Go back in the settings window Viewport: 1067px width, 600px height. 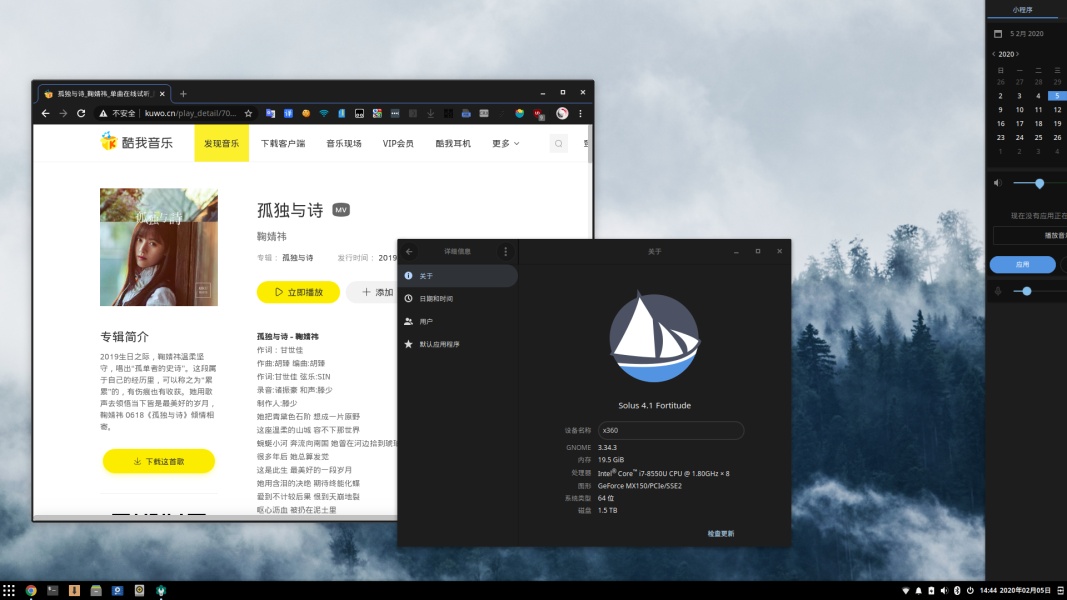(x=410, y=252)
